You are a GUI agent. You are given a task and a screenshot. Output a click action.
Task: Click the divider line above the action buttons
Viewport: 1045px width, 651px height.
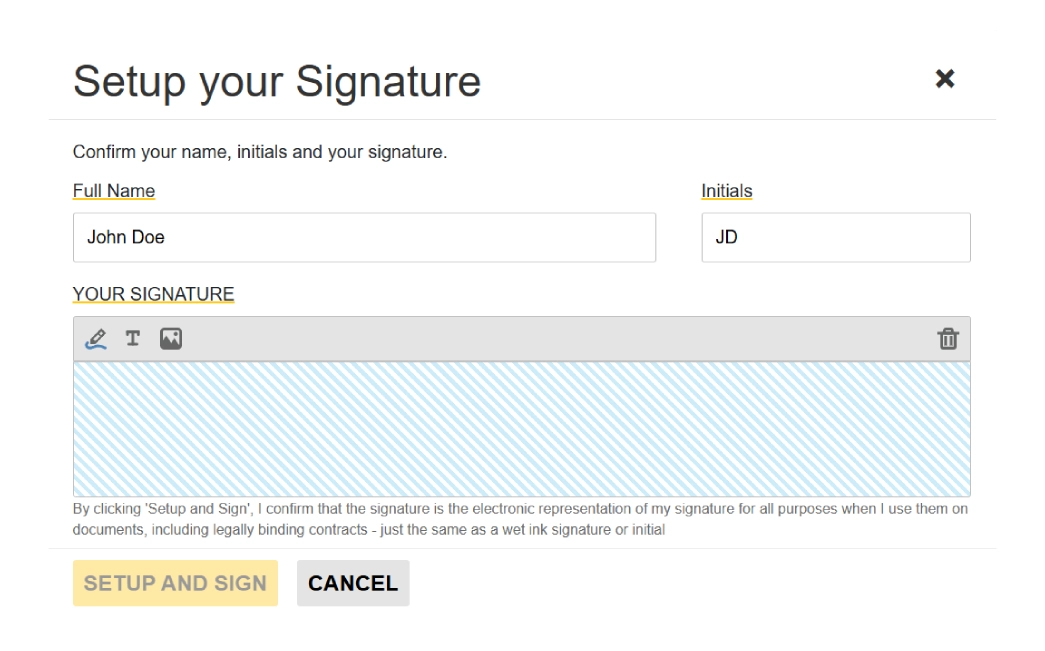(522, 548)
